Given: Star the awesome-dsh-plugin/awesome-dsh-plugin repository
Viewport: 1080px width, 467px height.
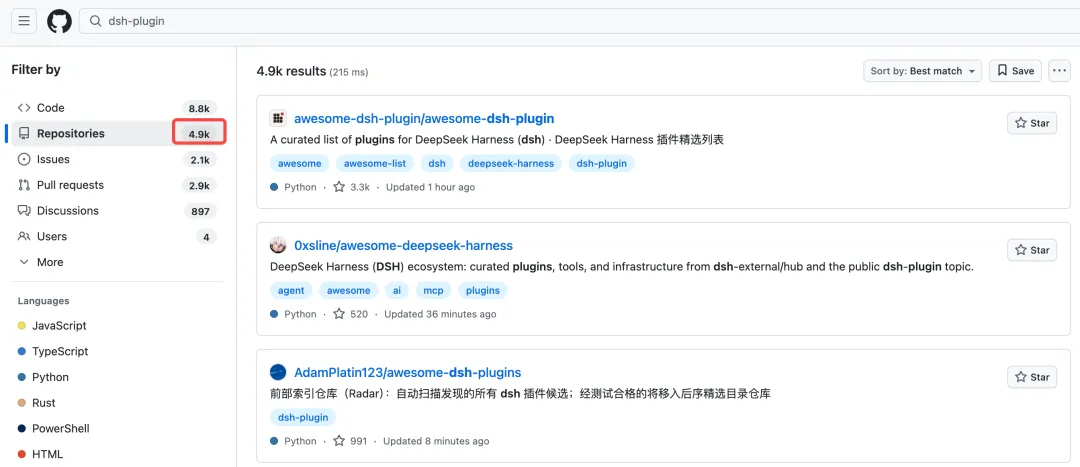Looking at the screenshot, I should tap(1032, 123).
